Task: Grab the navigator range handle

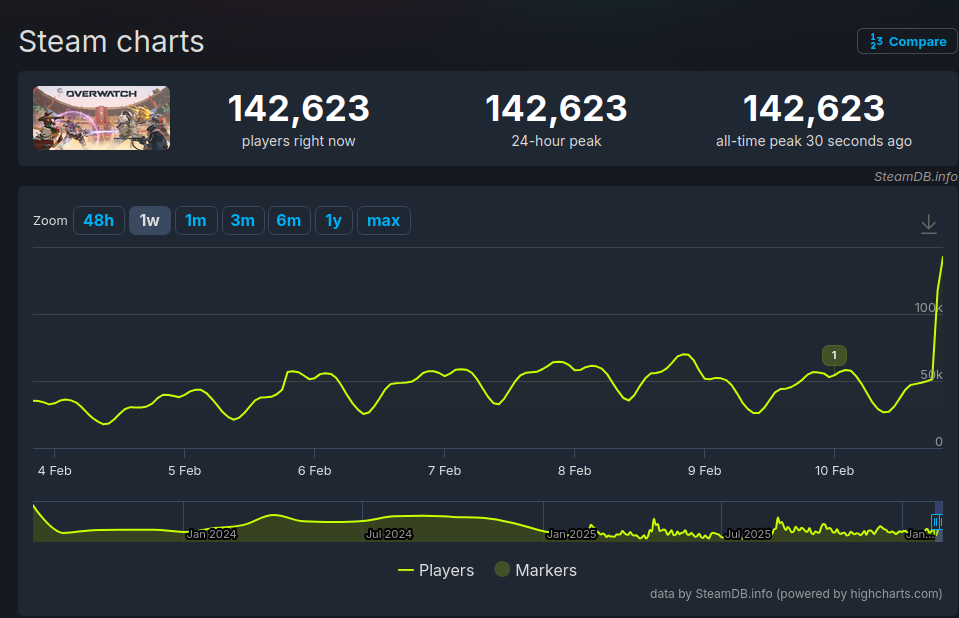Action: (x=936, y=521)
